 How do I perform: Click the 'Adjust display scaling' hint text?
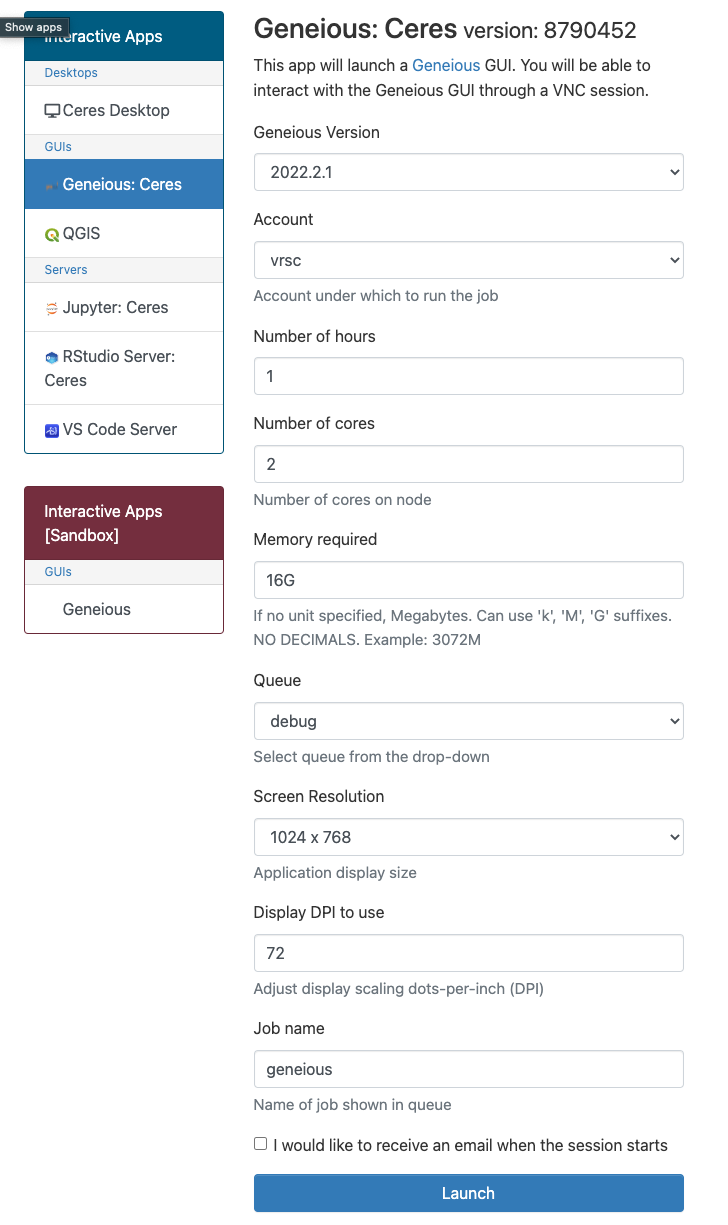coord(399,989)
